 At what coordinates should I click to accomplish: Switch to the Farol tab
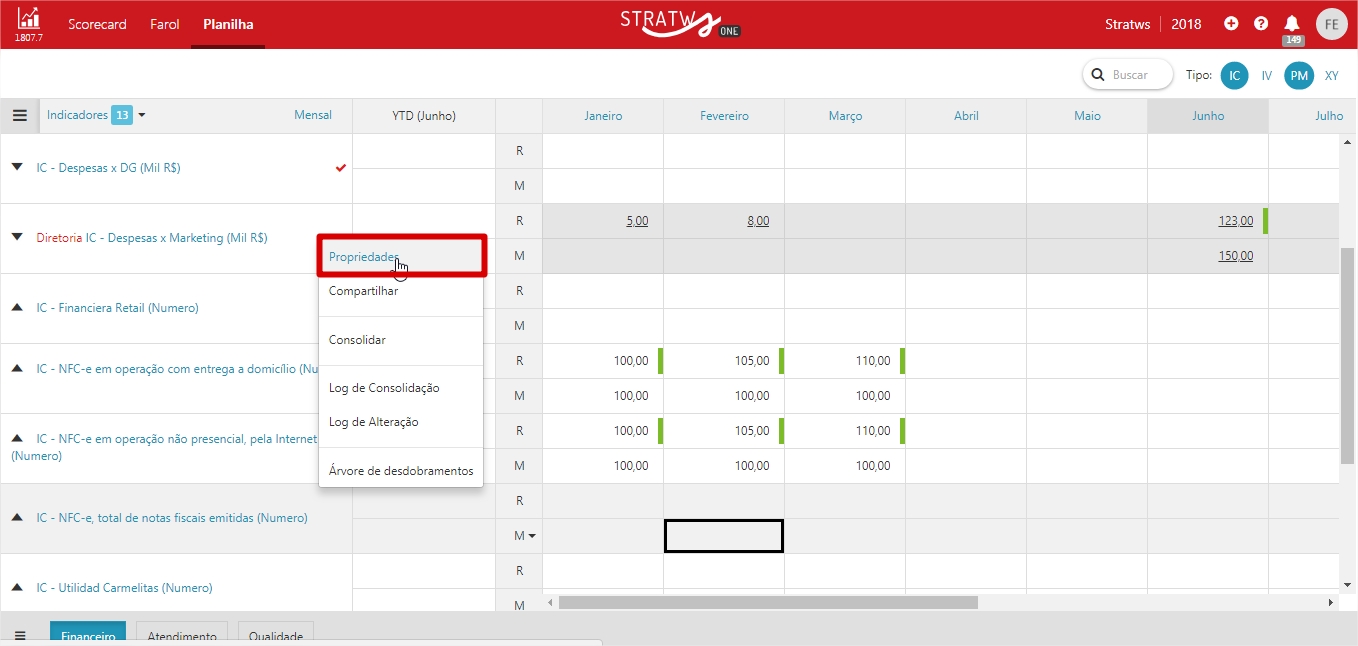pyautogui.click(x=164, y=24)
